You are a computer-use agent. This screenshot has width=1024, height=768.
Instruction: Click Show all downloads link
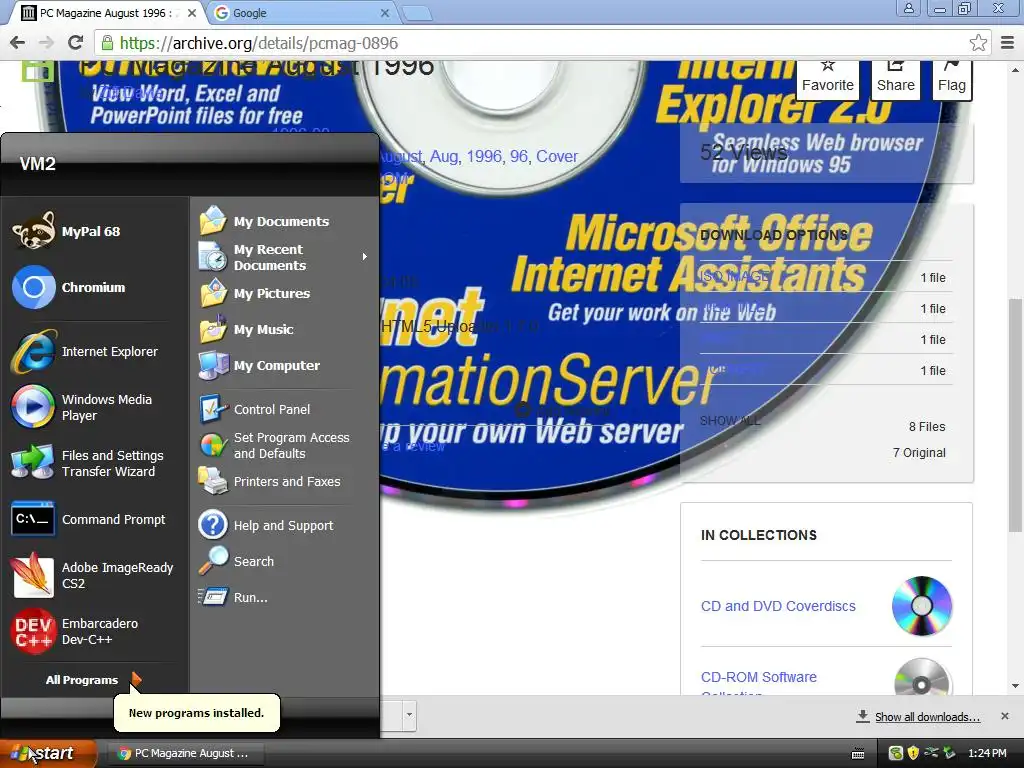[x=927, y=717]
